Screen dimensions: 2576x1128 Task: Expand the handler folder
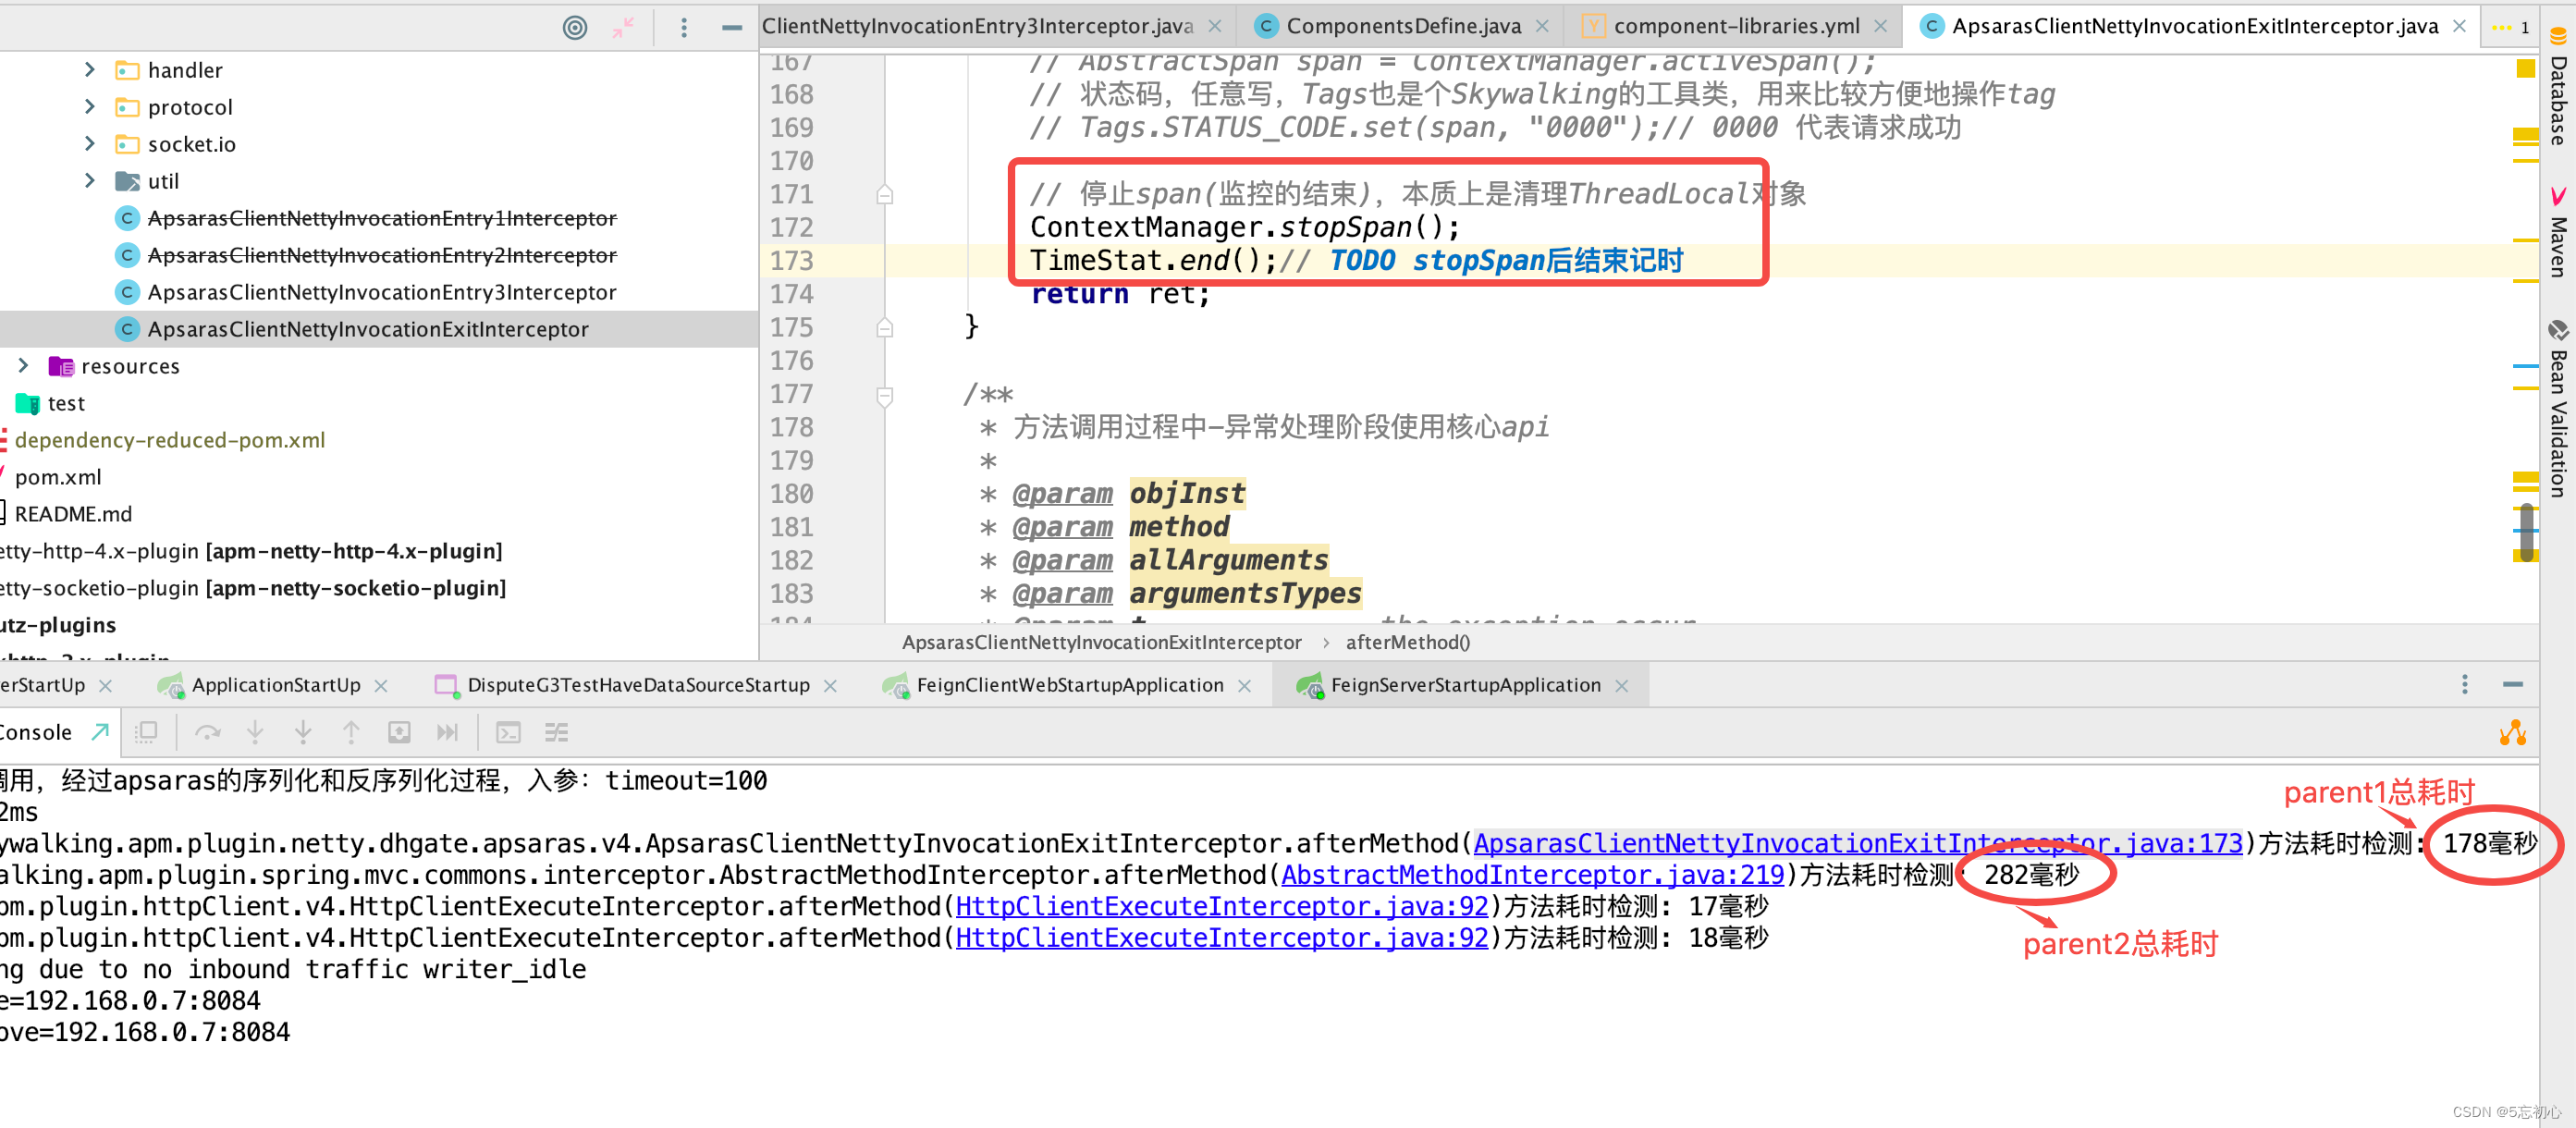(90, 70)
